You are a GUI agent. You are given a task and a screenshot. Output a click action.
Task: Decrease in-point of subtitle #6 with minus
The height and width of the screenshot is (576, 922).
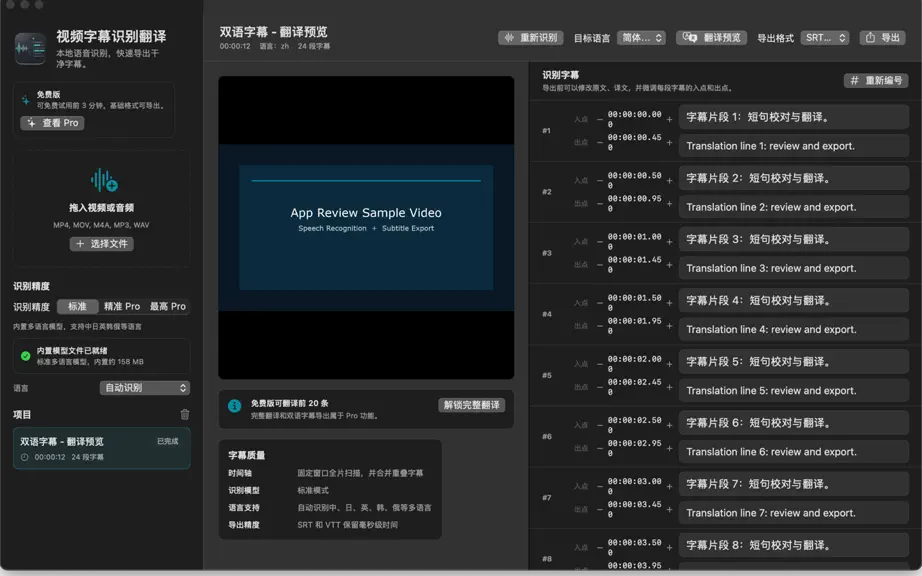click(x=600, y=425)
